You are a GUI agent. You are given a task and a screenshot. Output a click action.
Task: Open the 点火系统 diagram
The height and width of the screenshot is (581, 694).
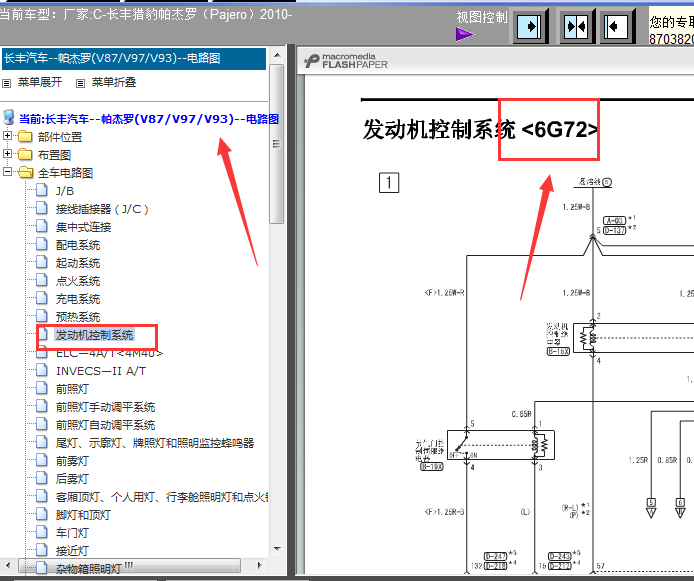[78, 281]
